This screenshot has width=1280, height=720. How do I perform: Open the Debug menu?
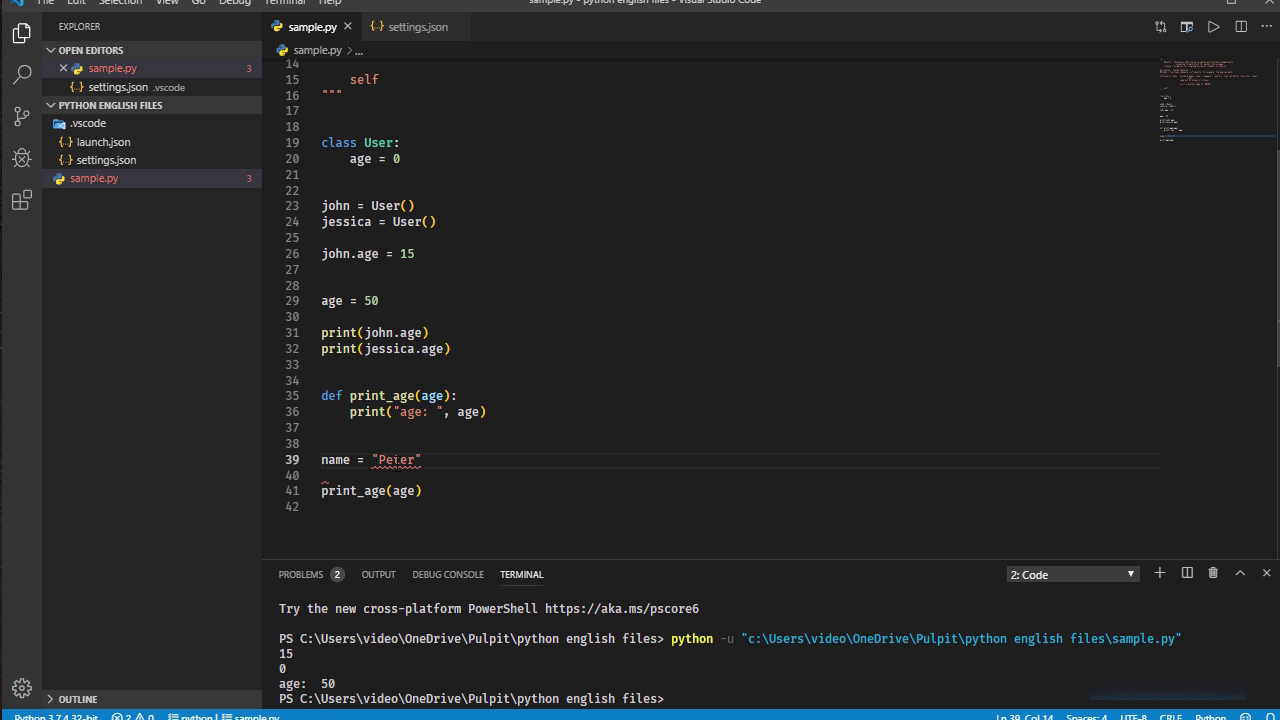click(234, 3)
